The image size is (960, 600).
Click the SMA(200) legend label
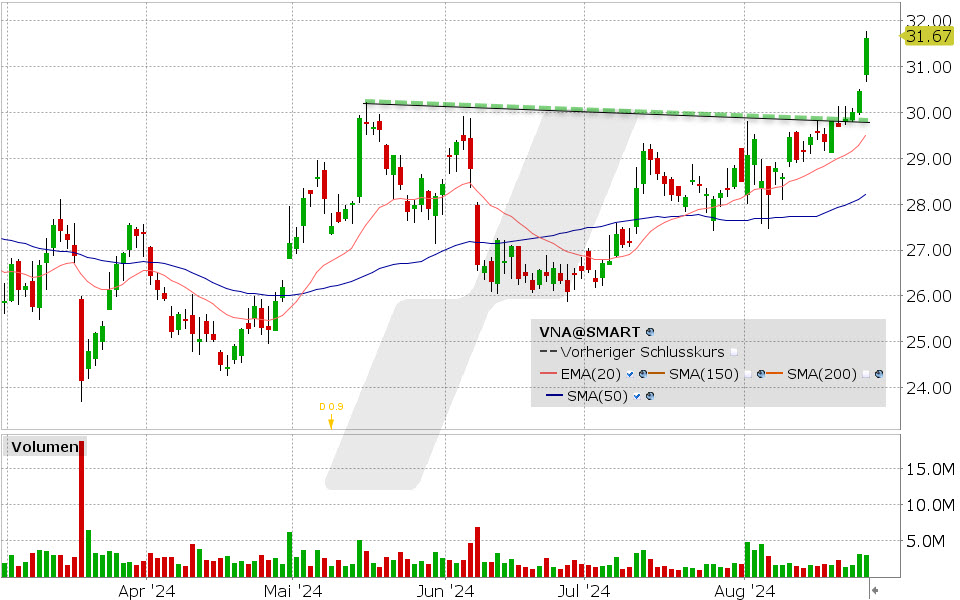[822, 374]
